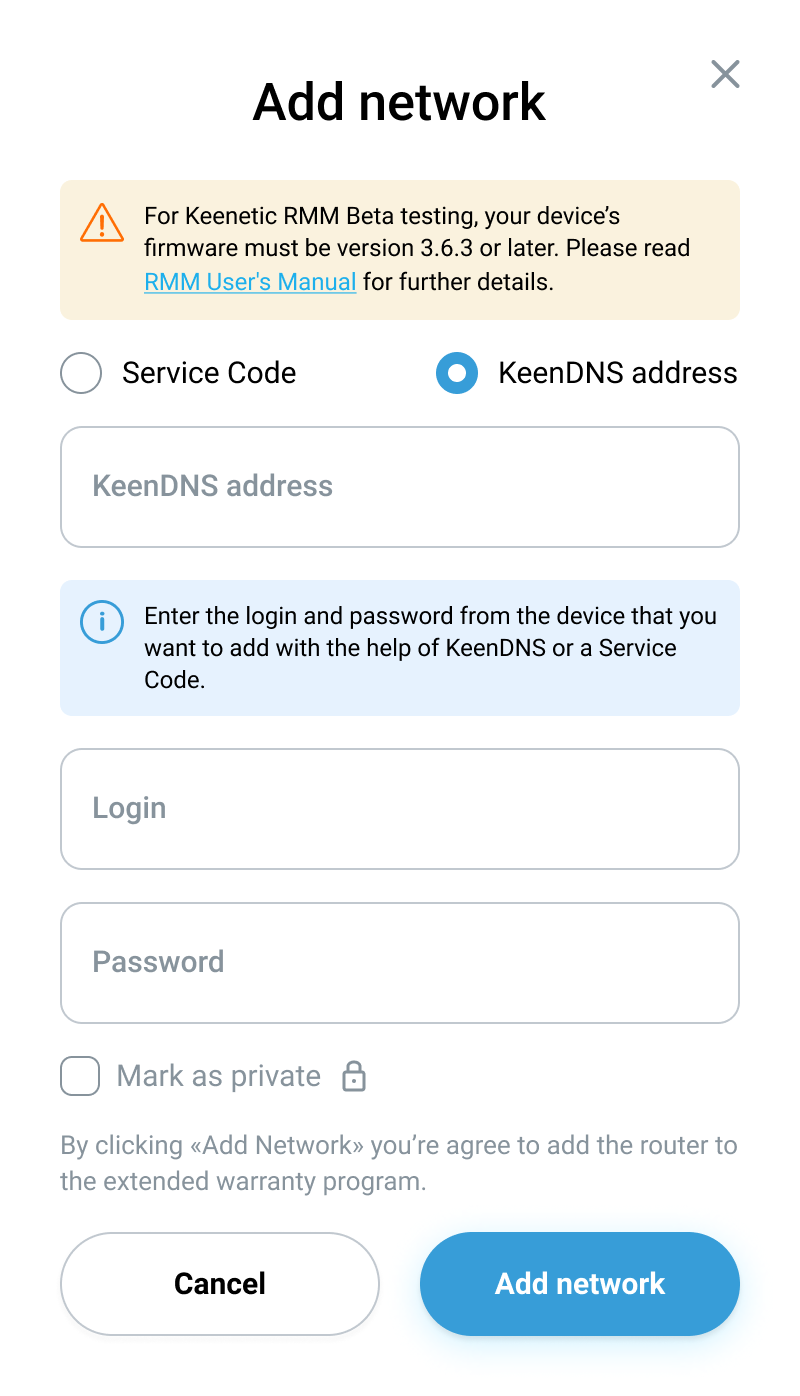800x1396 pixels.
Task: Click the login and password info banner
Action: [400, 648]
